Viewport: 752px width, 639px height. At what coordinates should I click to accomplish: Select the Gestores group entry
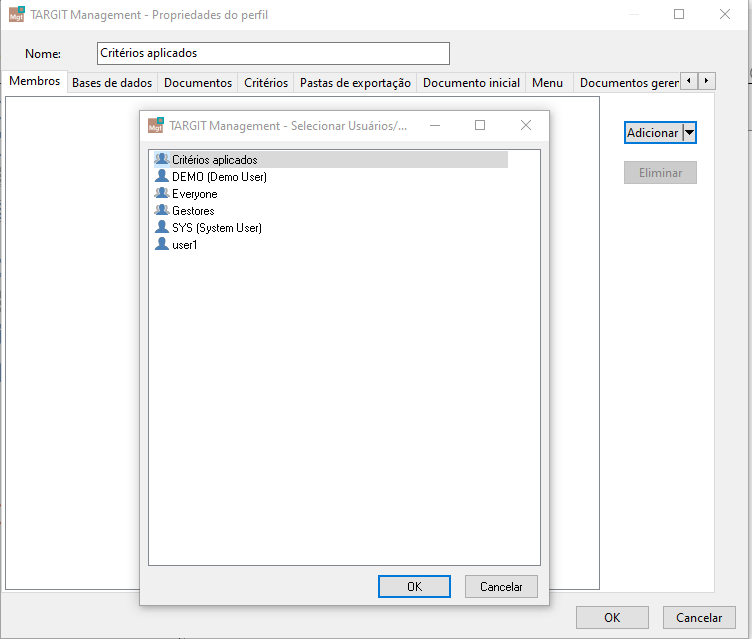point(193,211)
